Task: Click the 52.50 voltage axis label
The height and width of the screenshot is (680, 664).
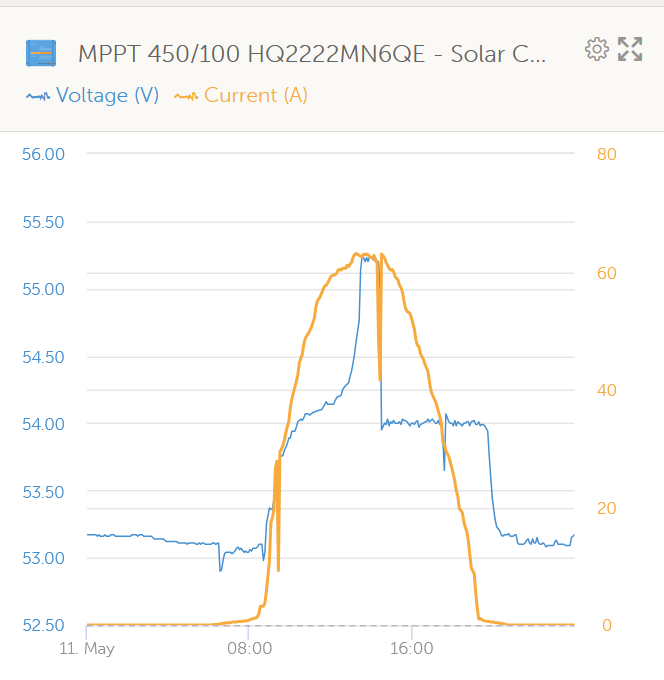Action: pos(42,625)
